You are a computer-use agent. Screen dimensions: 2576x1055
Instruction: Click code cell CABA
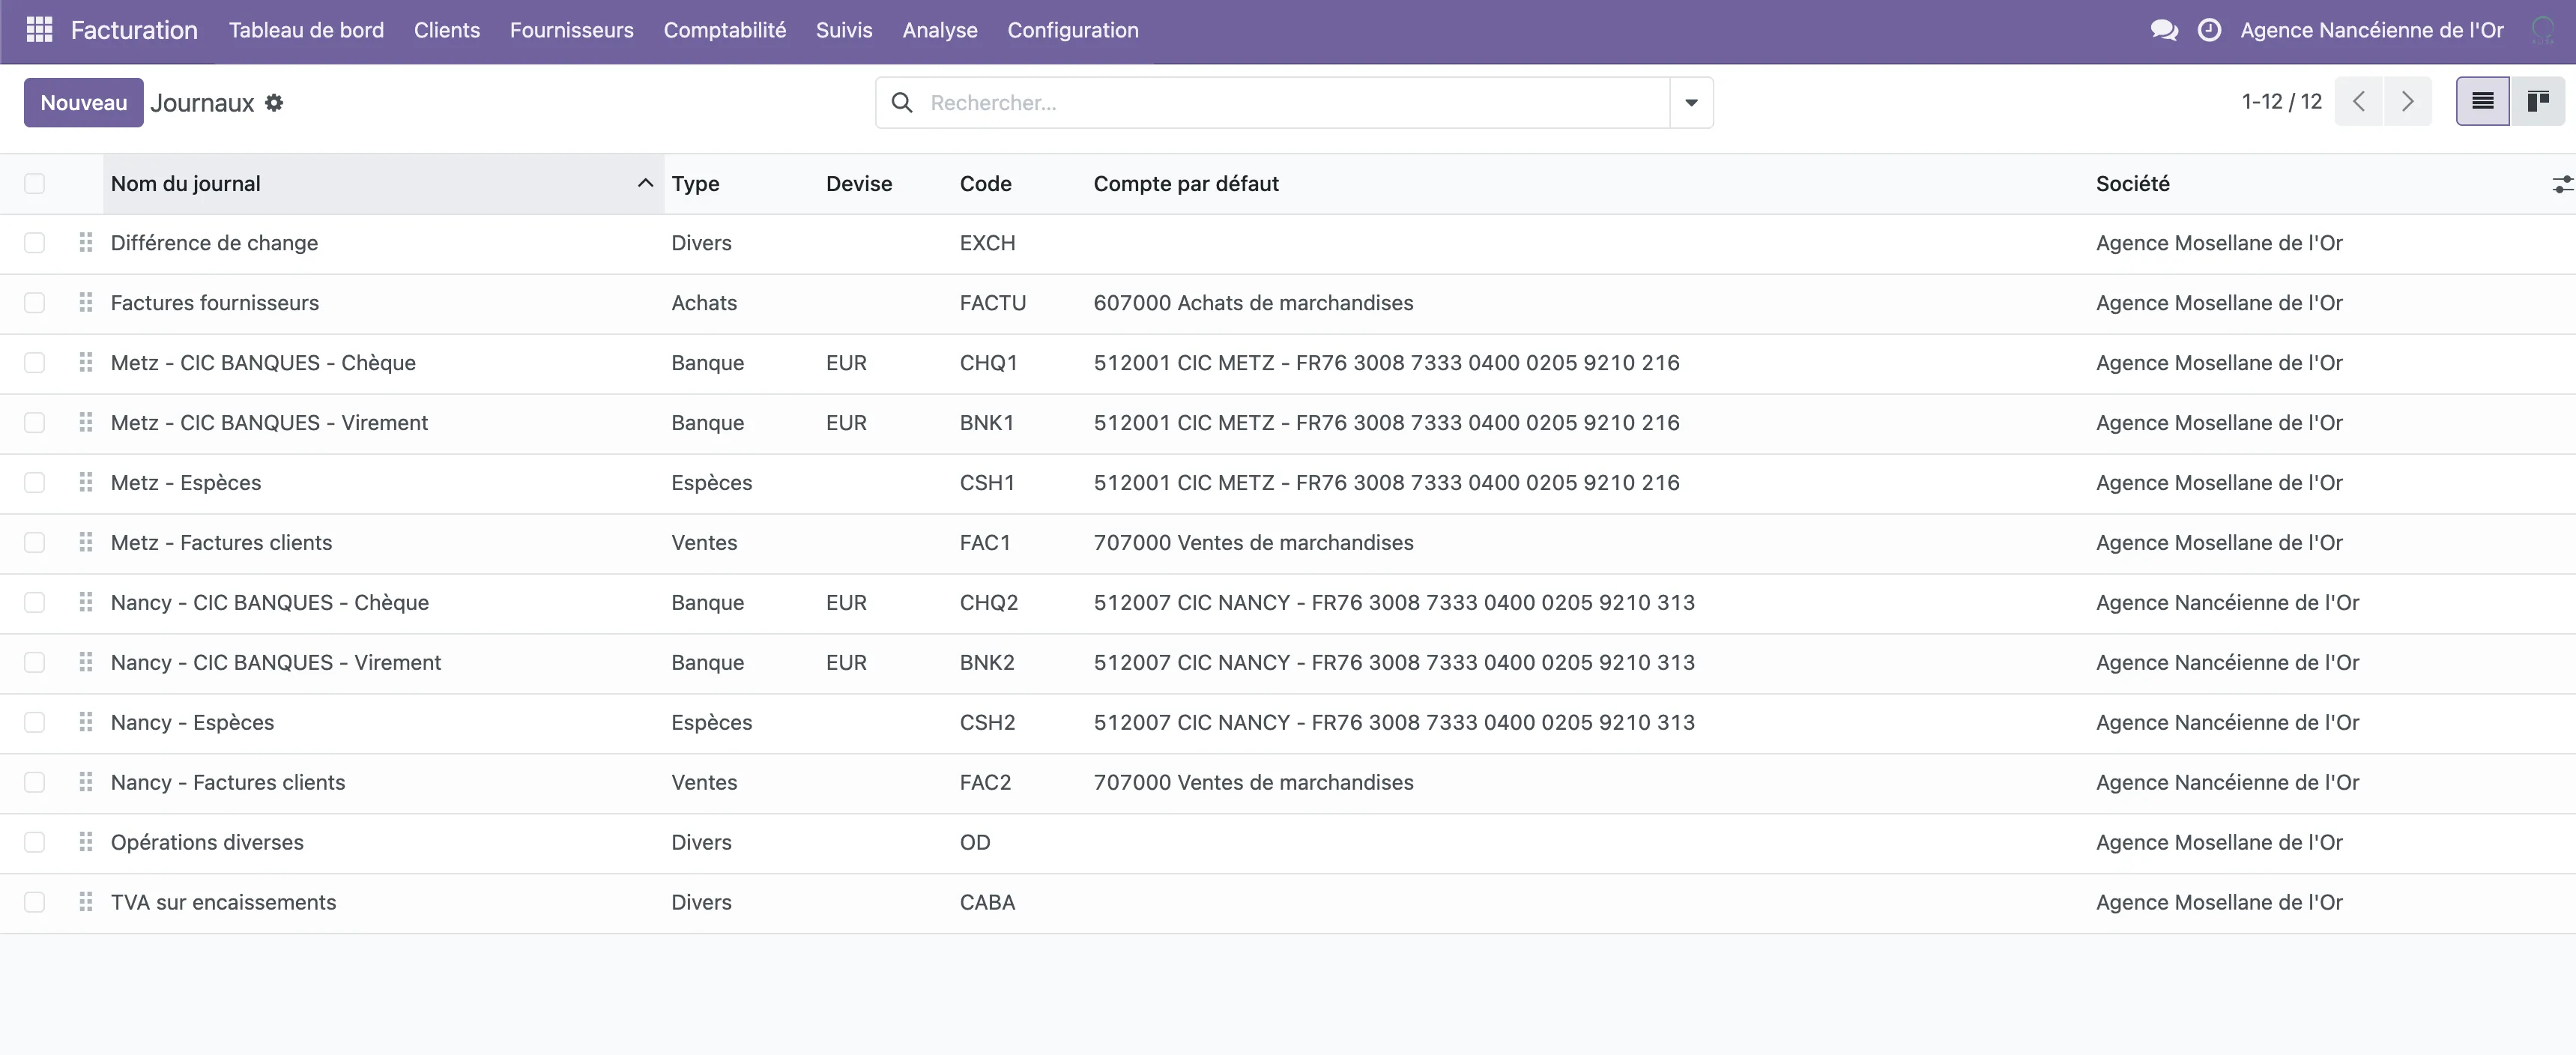[x=987, y=903]
